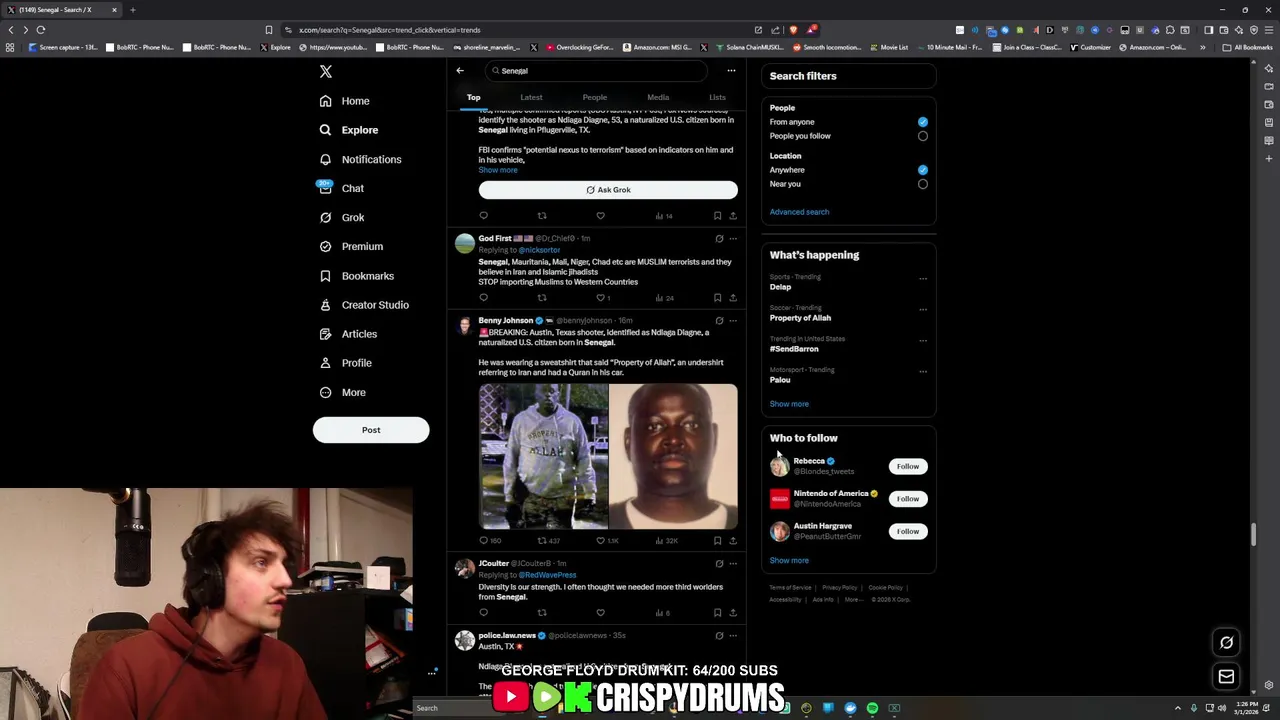Open search options three-dot menu

[731, 71]
